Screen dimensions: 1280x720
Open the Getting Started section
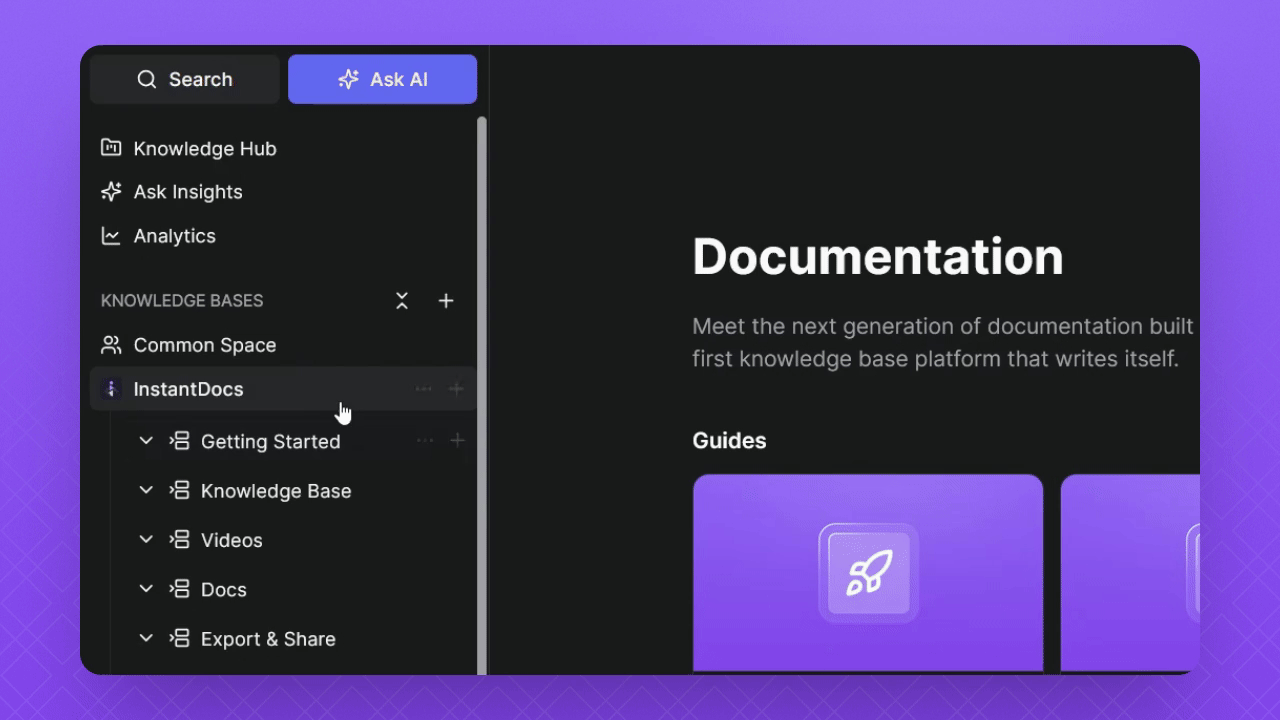(x=270, y=441)
